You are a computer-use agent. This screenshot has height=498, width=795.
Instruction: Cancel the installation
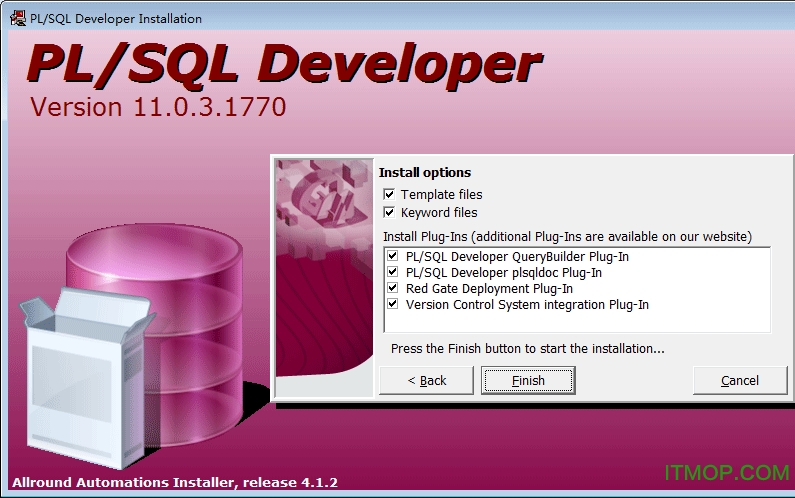point(740,380)
